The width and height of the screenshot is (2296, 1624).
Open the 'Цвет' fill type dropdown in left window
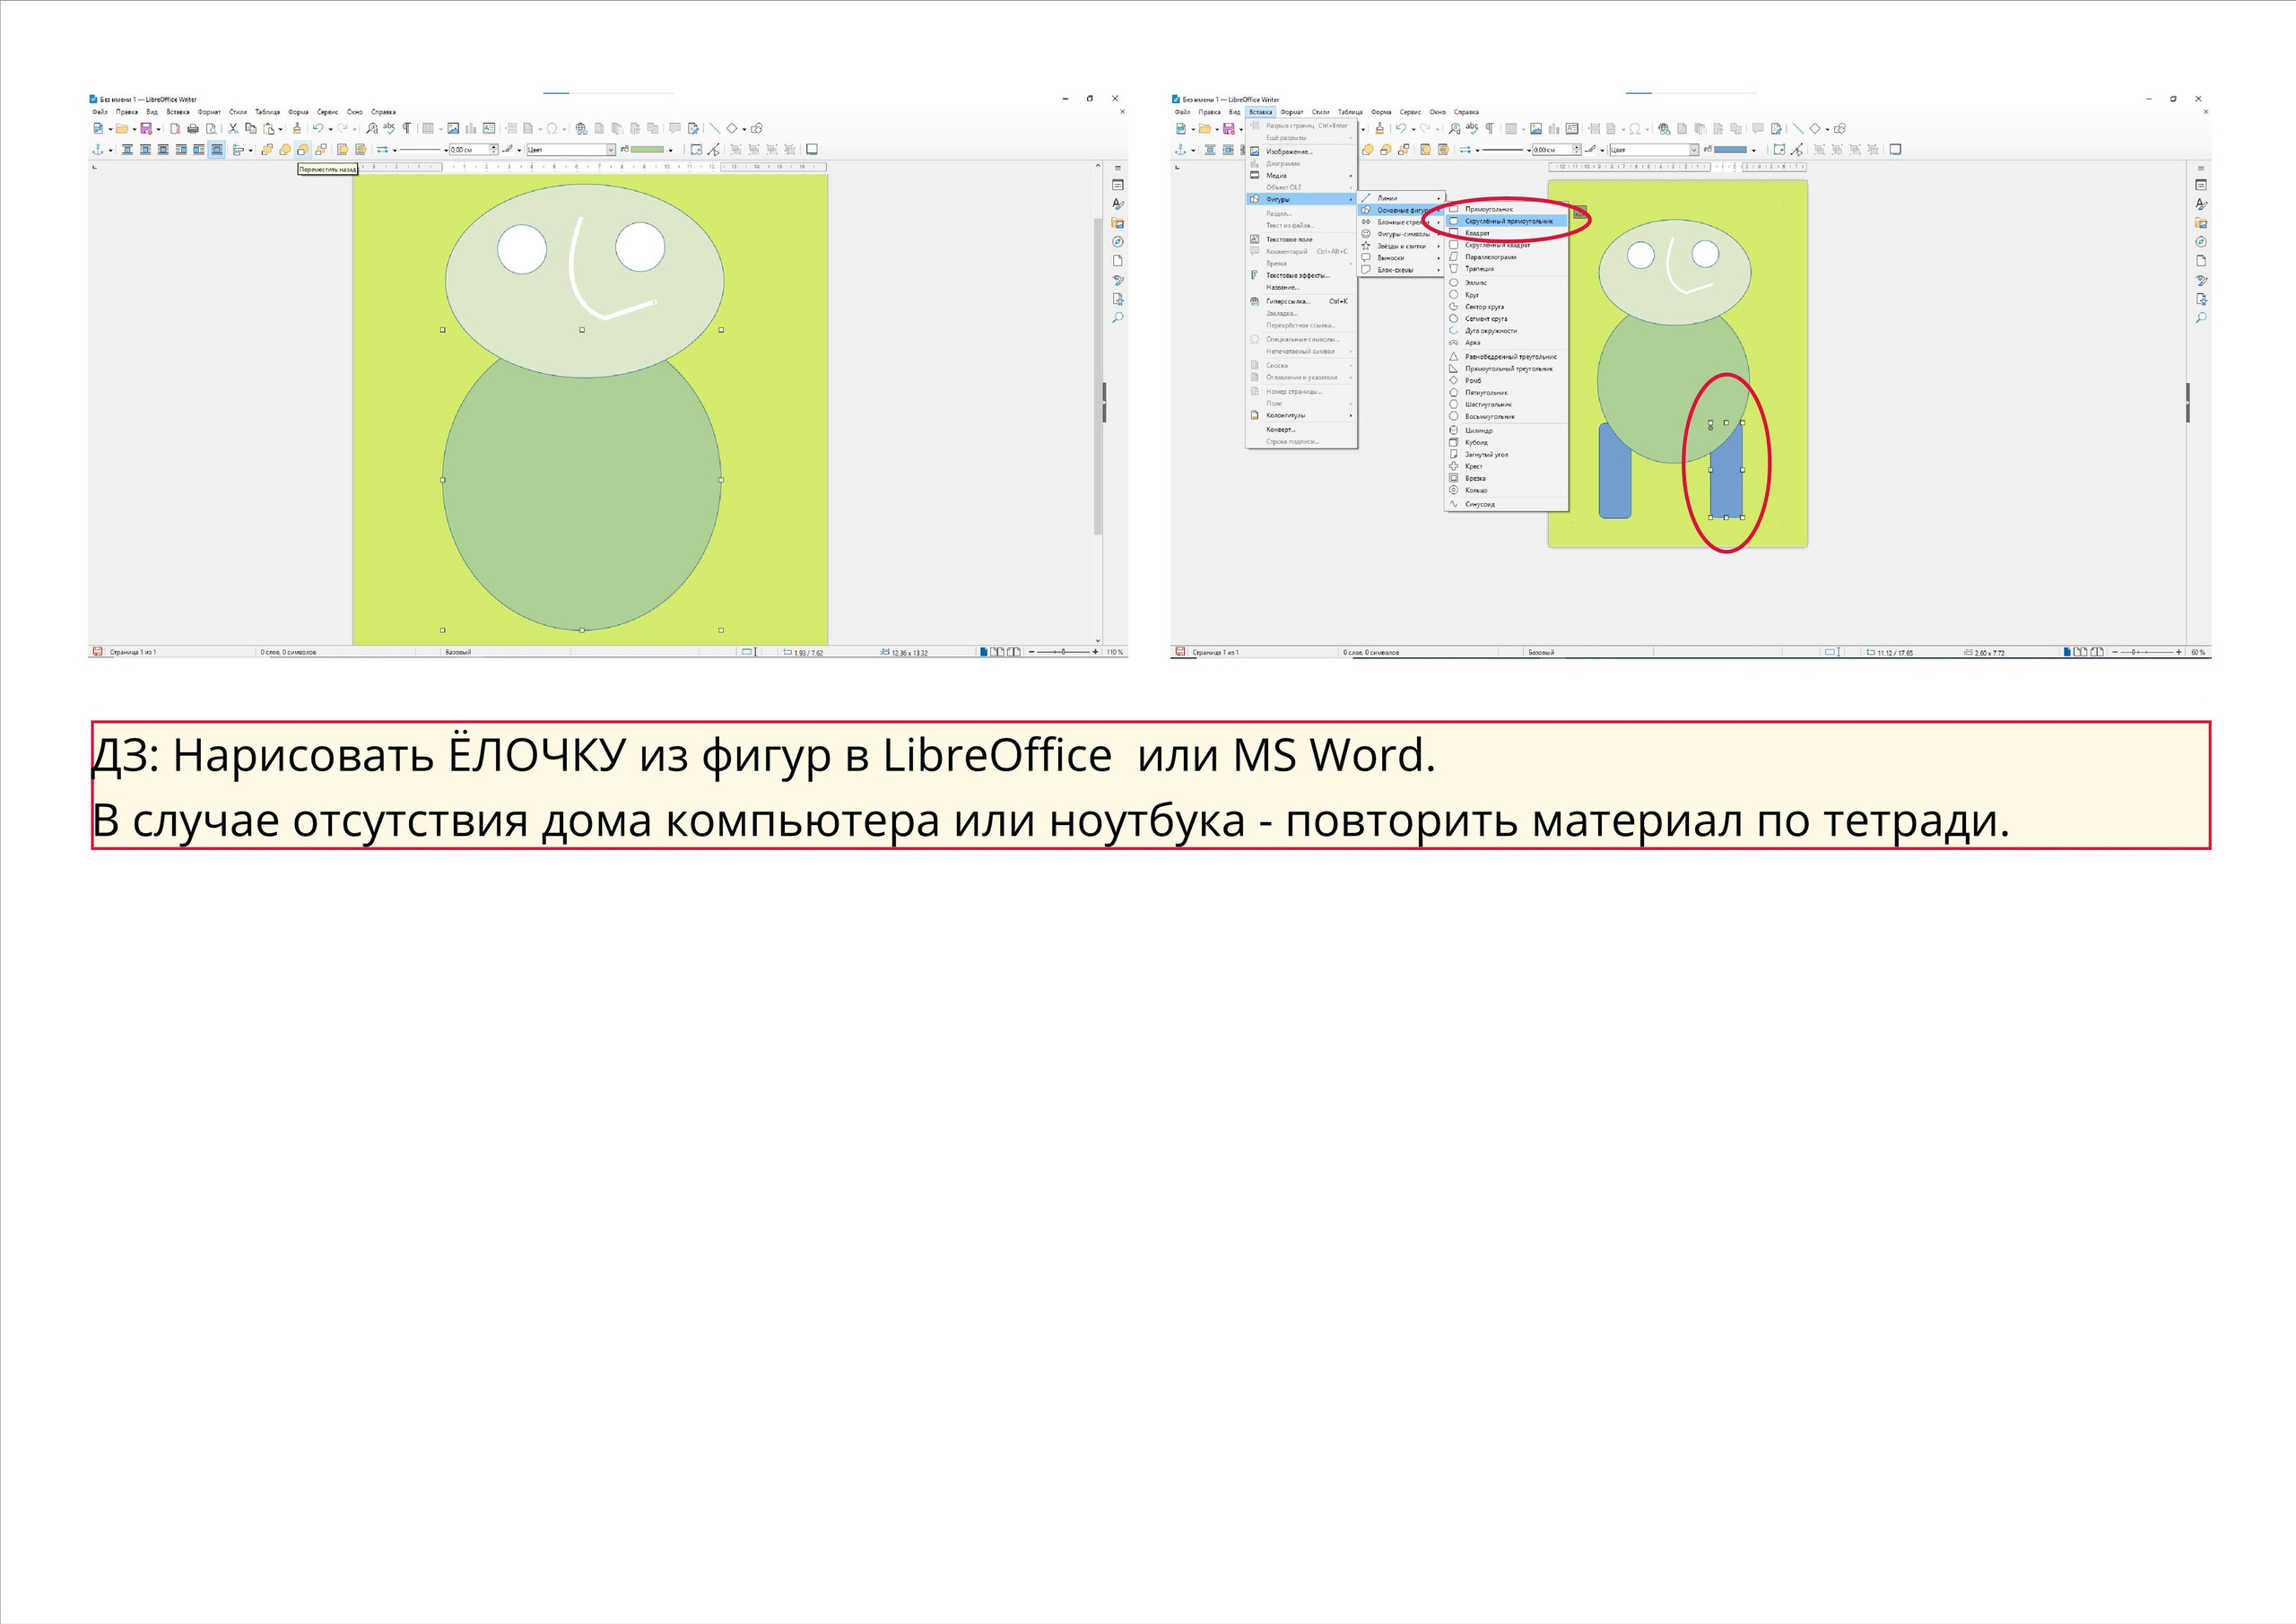coord(611,150)
